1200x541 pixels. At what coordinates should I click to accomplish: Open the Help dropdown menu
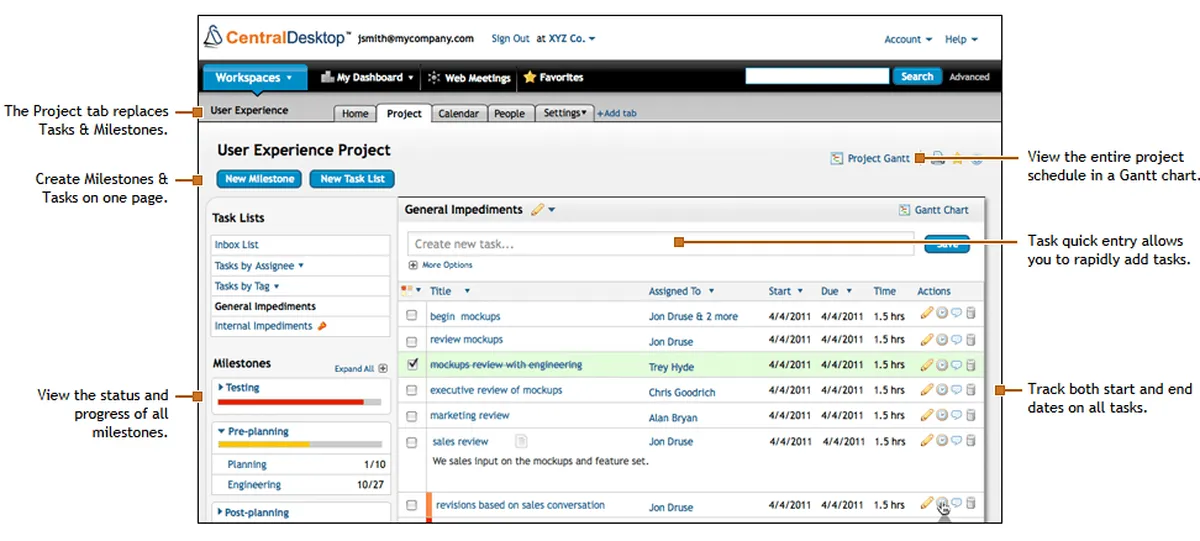click(x=961, y=39)
